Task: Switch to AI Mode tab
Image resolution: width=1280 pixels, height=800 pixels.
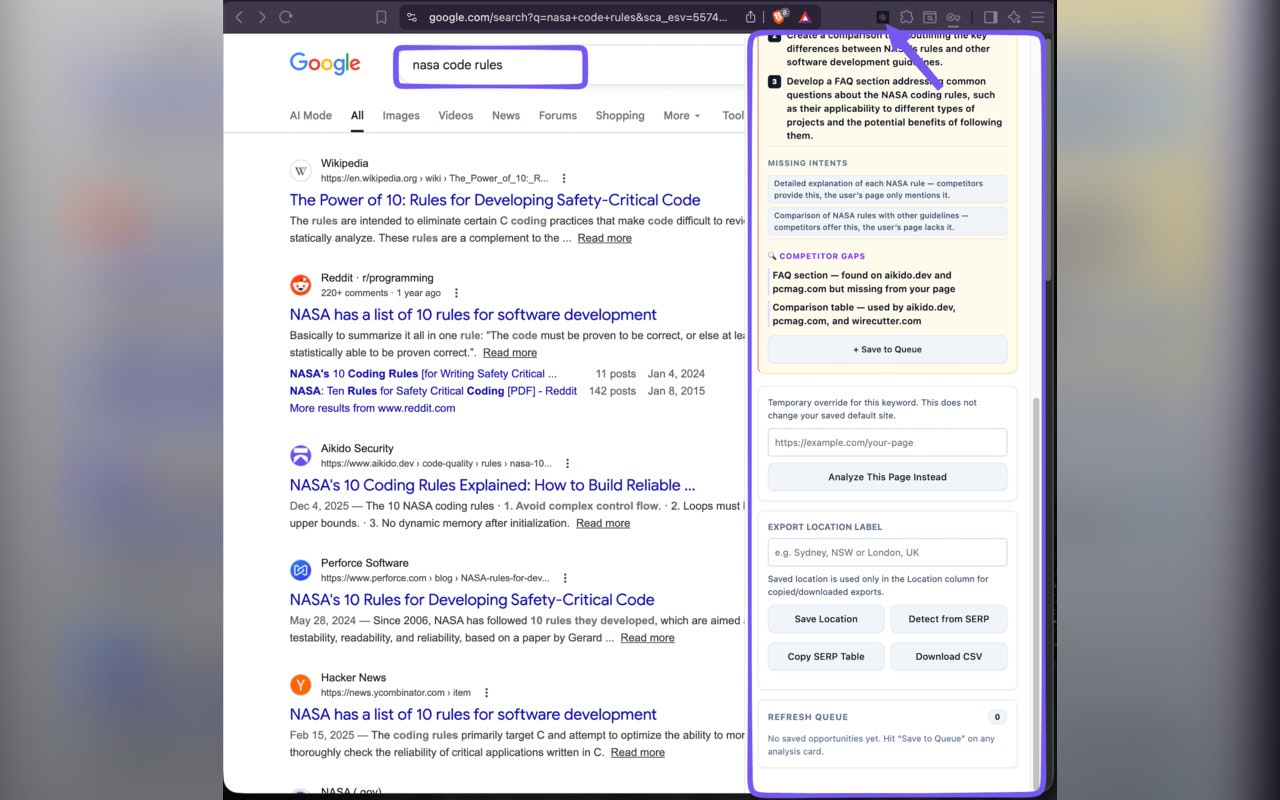Action: (x=311, y=116)
